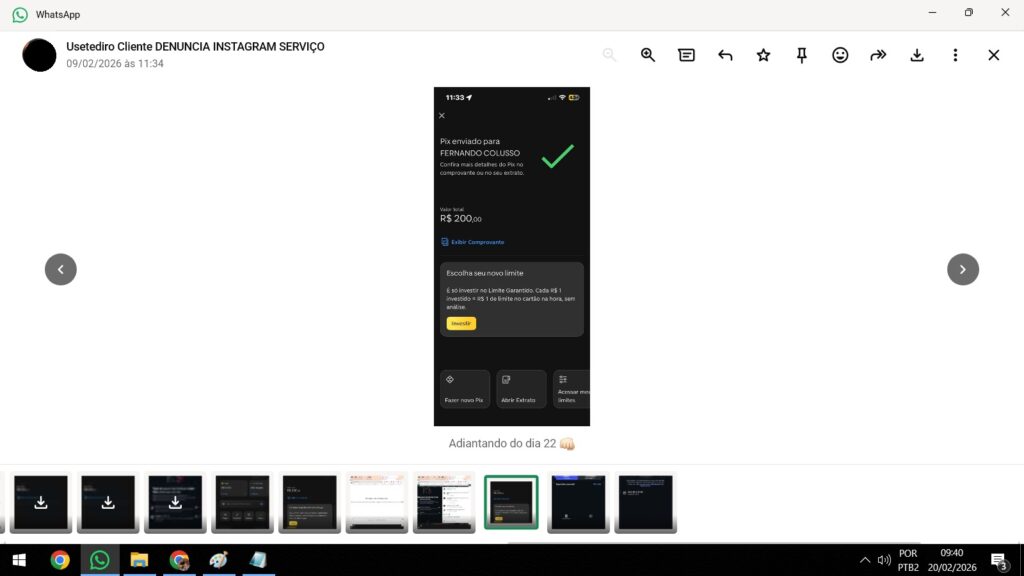Forward the Pix receipt image
Screen dimensions: 1024x576
pos(878,55)
